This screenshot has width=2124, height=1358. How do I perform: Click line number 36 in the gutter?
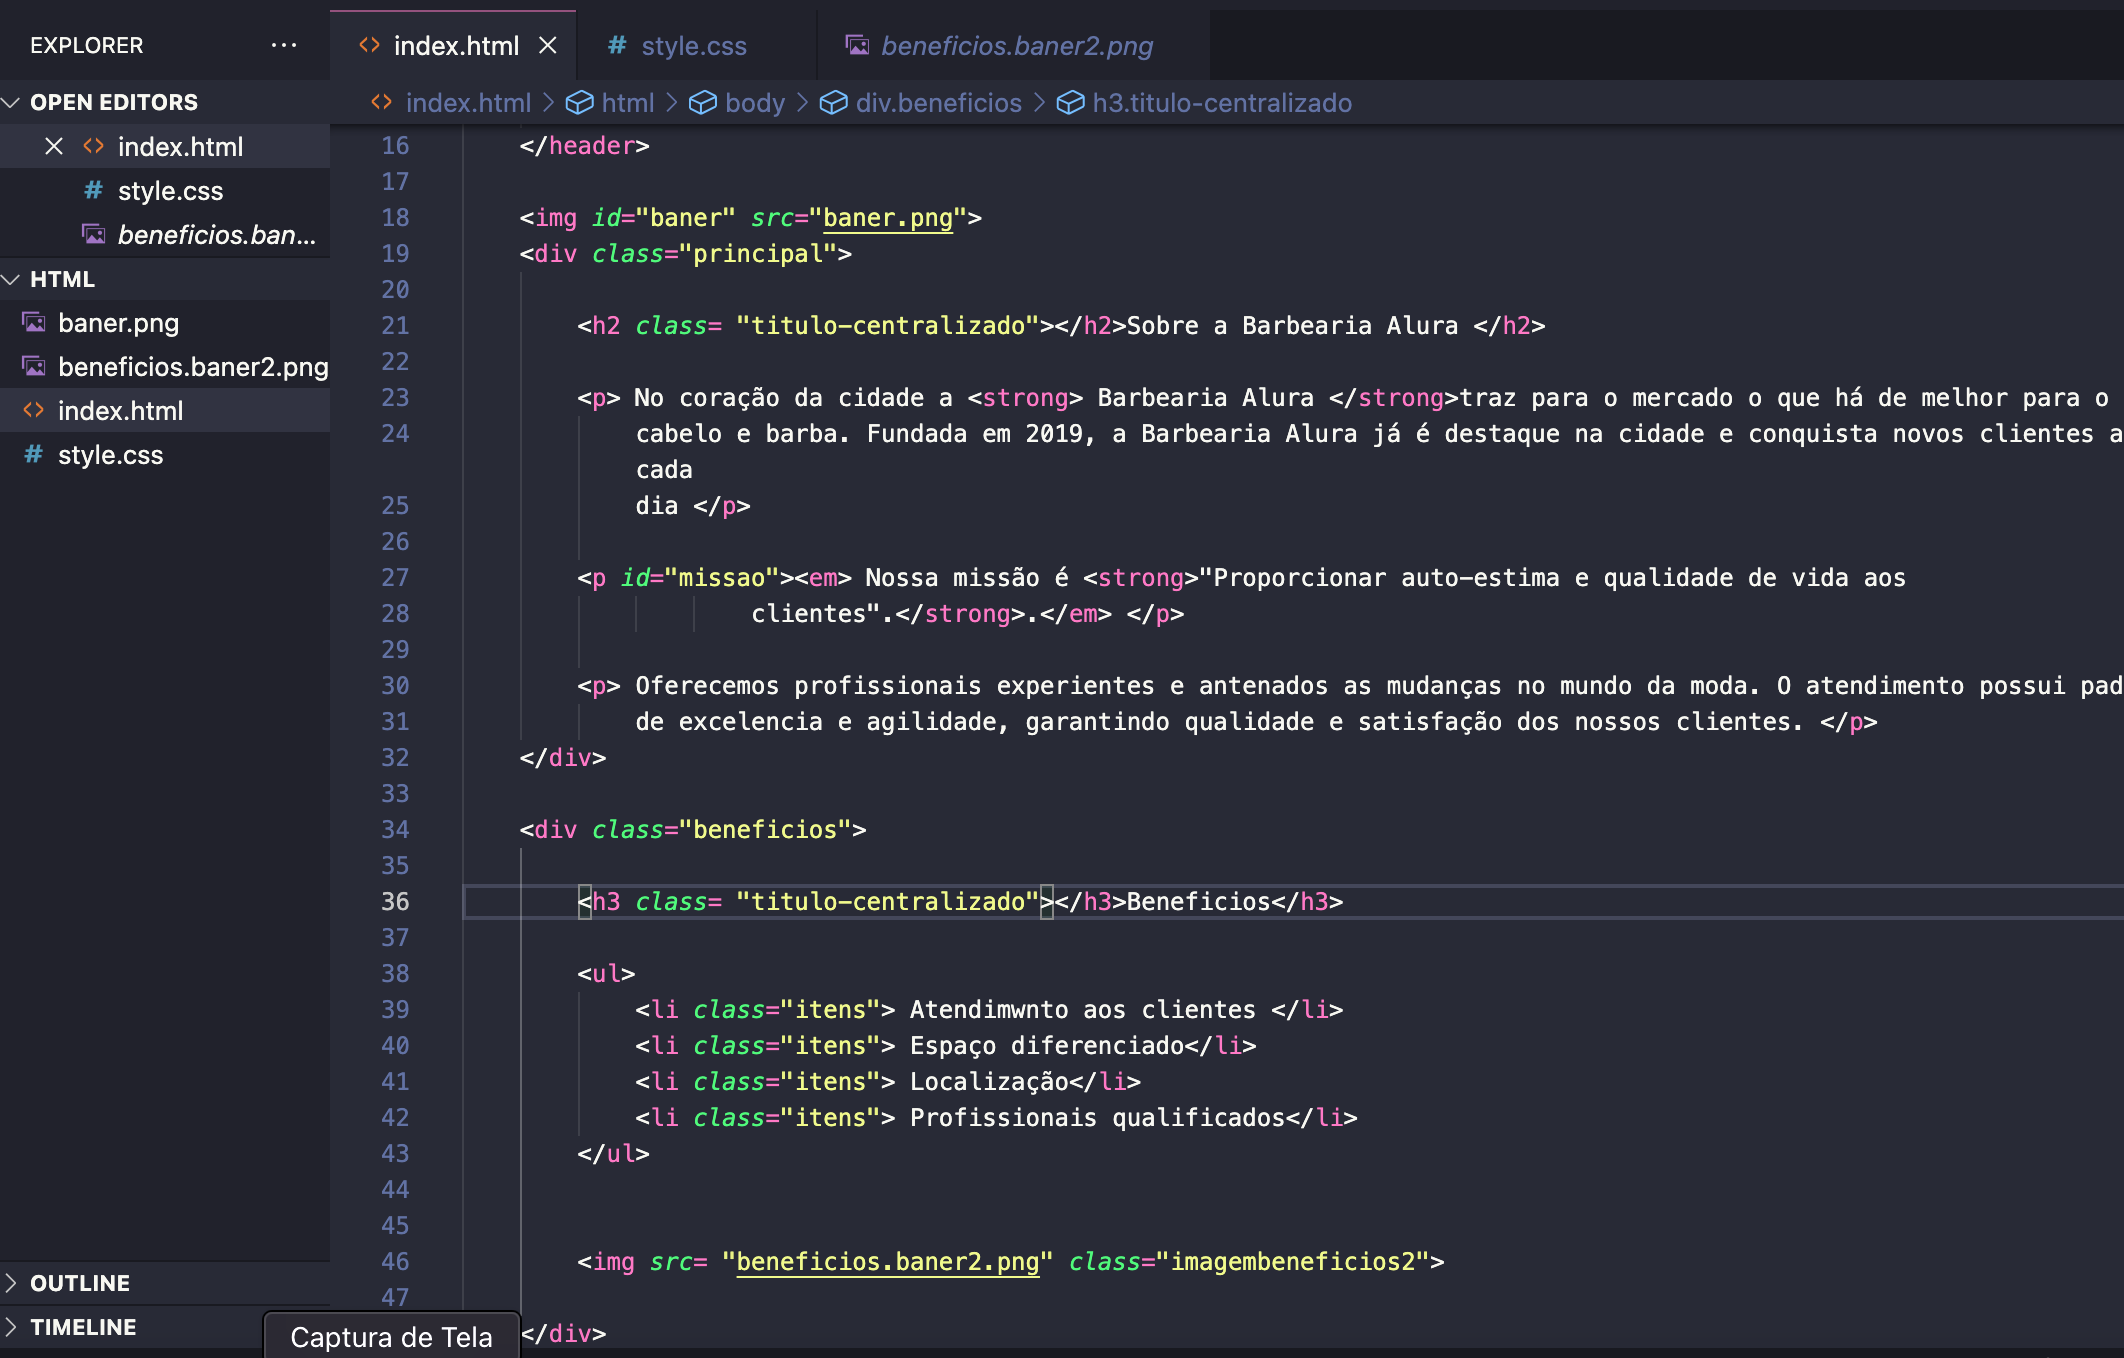click(x=395, y=902)
